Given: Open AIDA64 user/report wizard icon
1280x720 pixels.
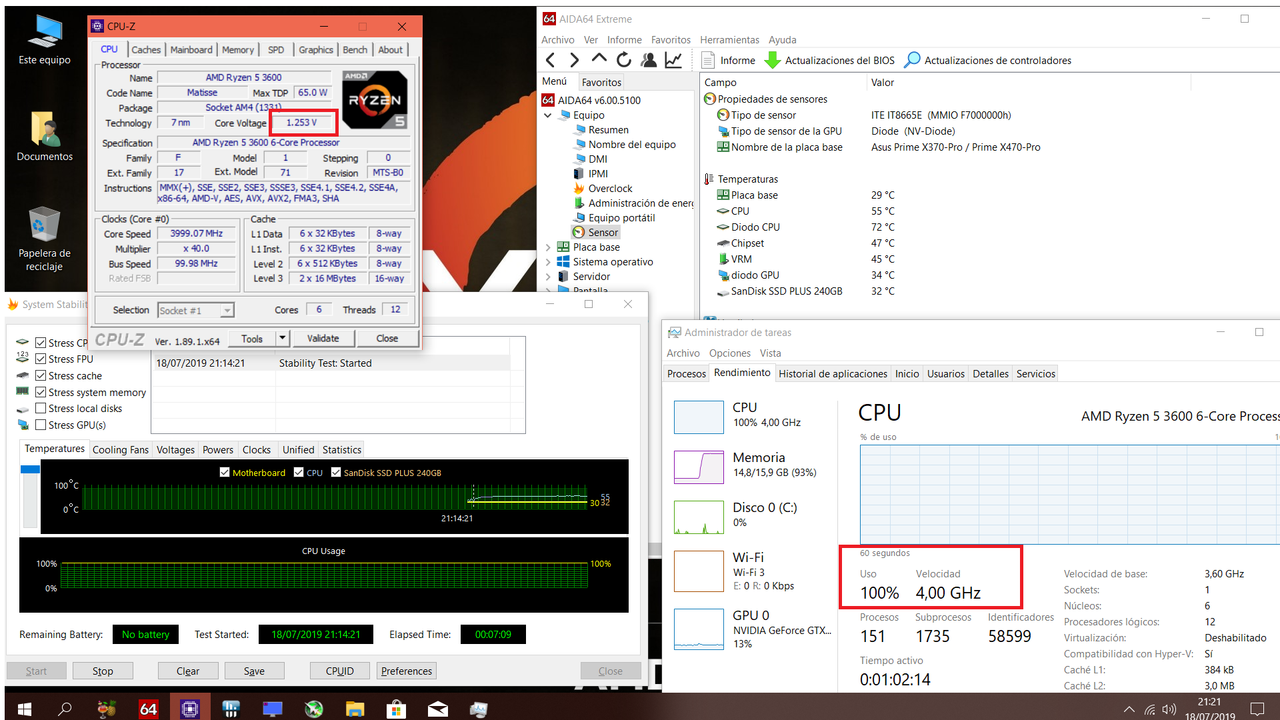Looking at the screenshot, I should (649, 60).
